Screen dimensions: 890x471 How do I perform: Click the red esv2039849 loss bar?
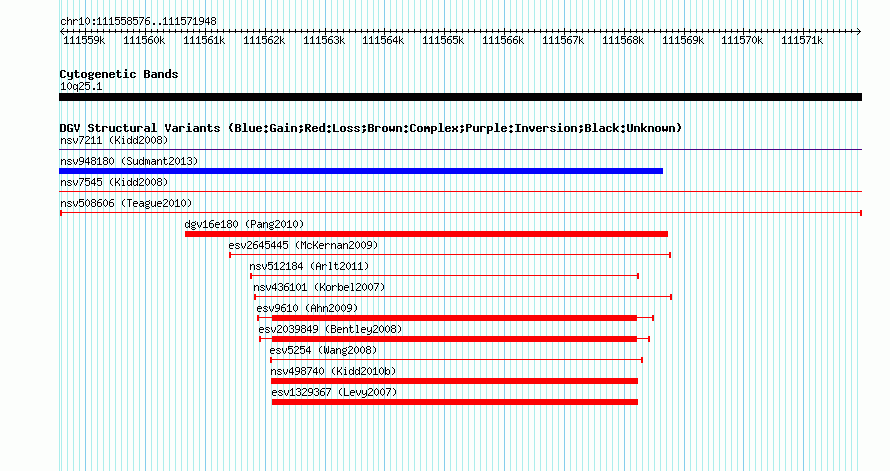(454, 339)
